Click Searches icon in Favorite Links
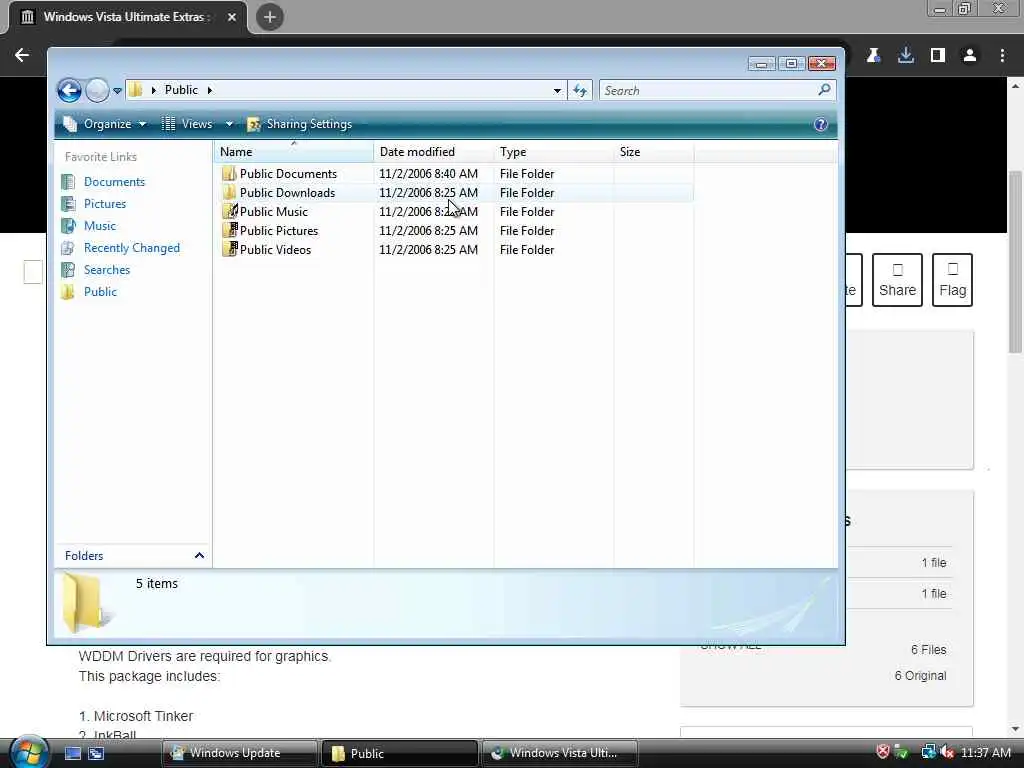The image size is (1024, 768). (68, 270)
